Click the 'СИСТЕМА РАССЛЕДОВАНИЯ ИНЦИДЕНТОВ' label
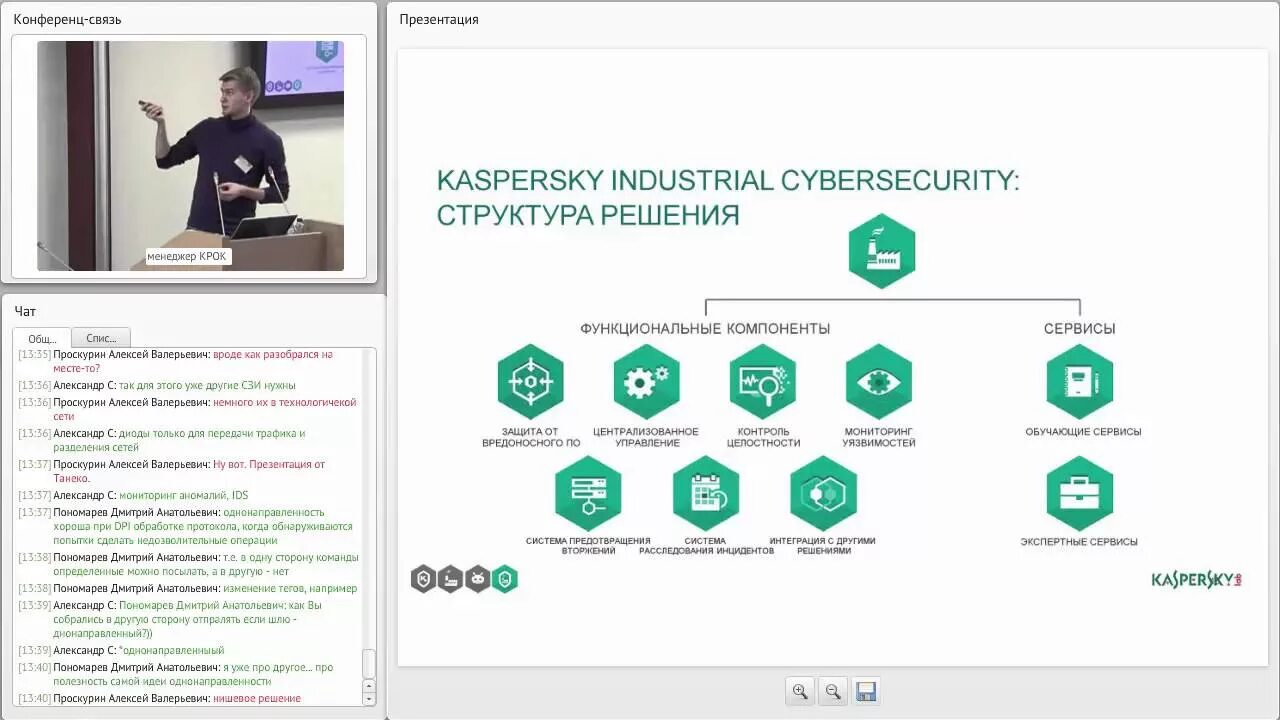 coord(706,546)
